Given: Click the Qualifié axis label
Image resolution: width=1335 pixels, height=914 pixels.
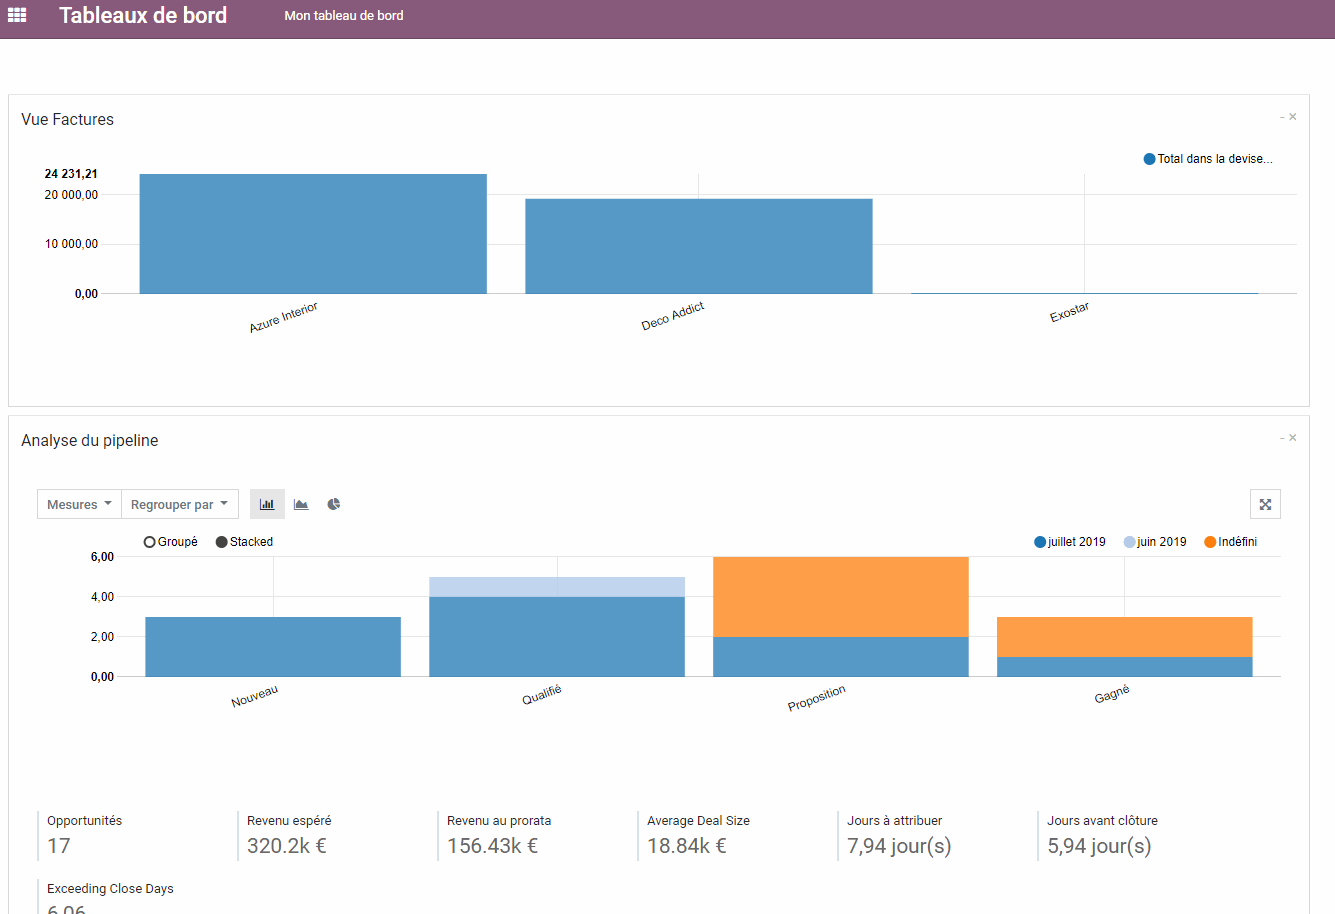Looking at the screenshot, I should [x=542, y=695].
